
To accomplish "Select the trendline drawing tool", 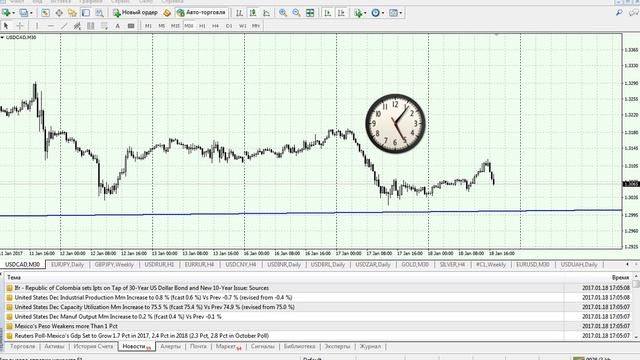I will tap(64, 26).
